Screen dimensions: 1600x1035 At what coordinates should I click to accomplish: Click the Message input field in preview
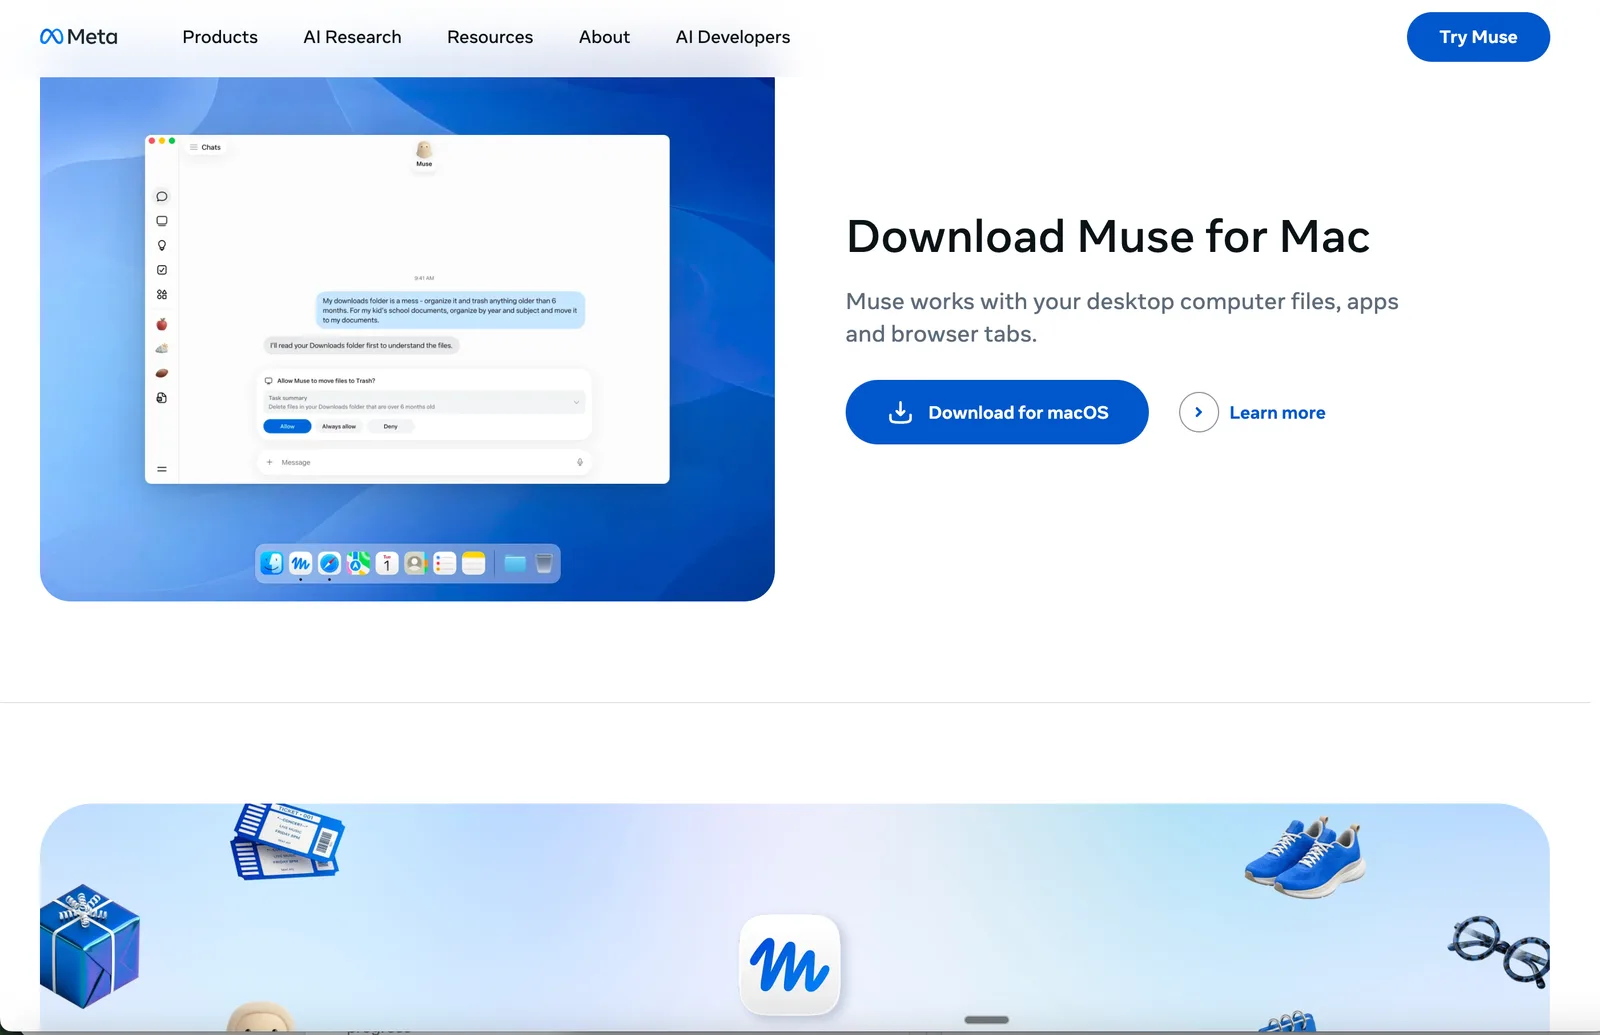pos(425,462)
